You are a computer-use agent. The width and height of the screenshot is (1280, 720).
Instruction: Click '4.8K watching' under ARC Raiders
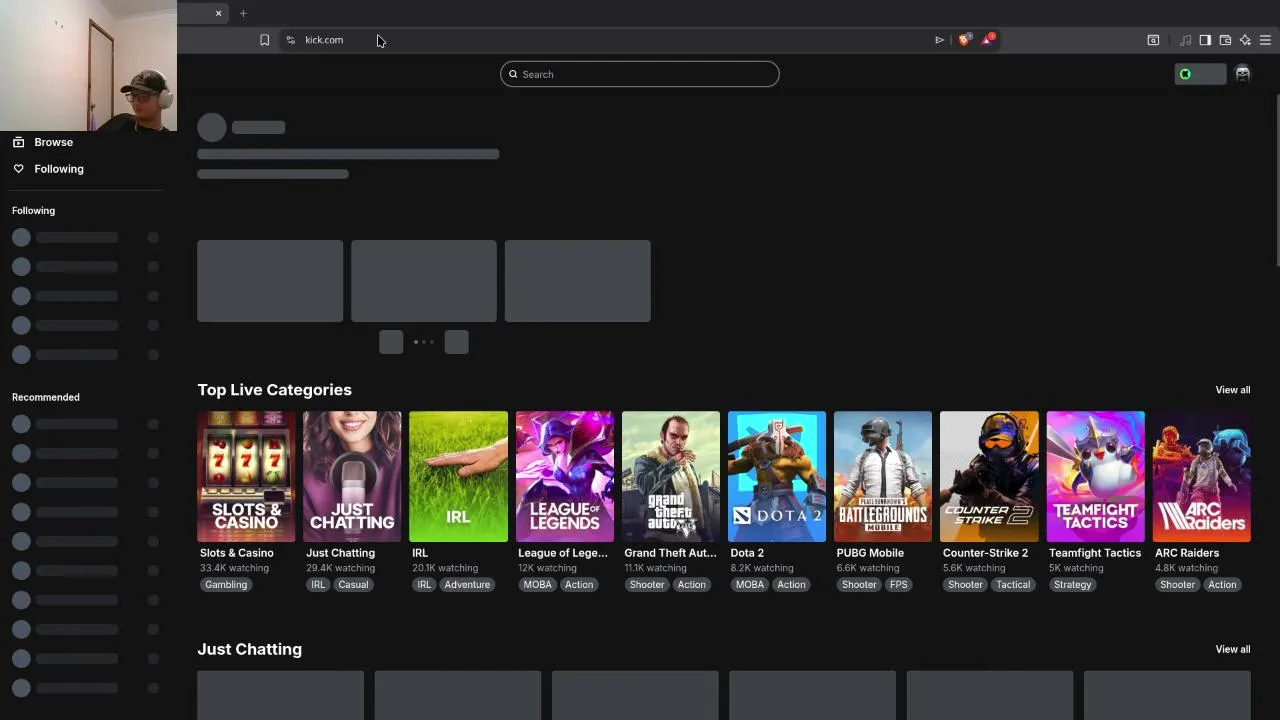click(x=1186, y=568)
